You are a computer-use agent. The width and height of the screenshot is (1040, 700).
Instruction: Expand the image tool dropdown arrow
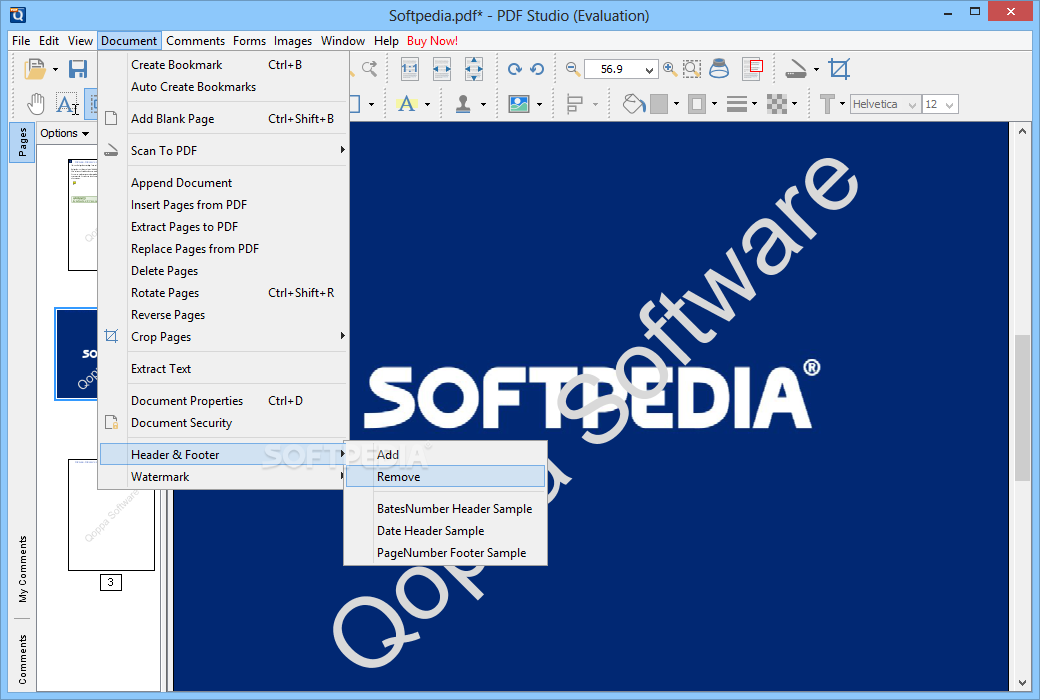pyautogui.click(x=539, y=104)
